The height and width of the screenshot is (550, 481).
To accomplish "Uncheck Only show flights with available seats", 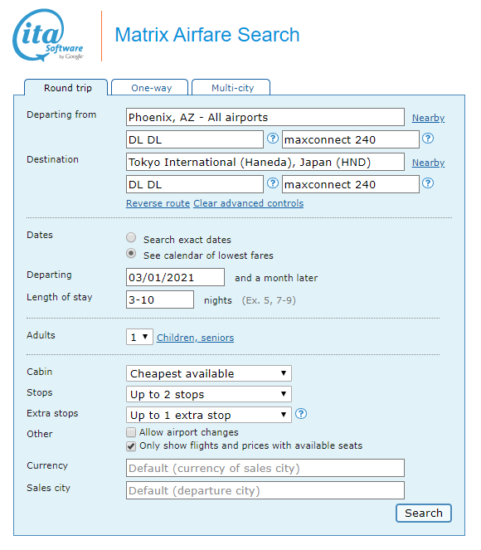I will (131, 447).
